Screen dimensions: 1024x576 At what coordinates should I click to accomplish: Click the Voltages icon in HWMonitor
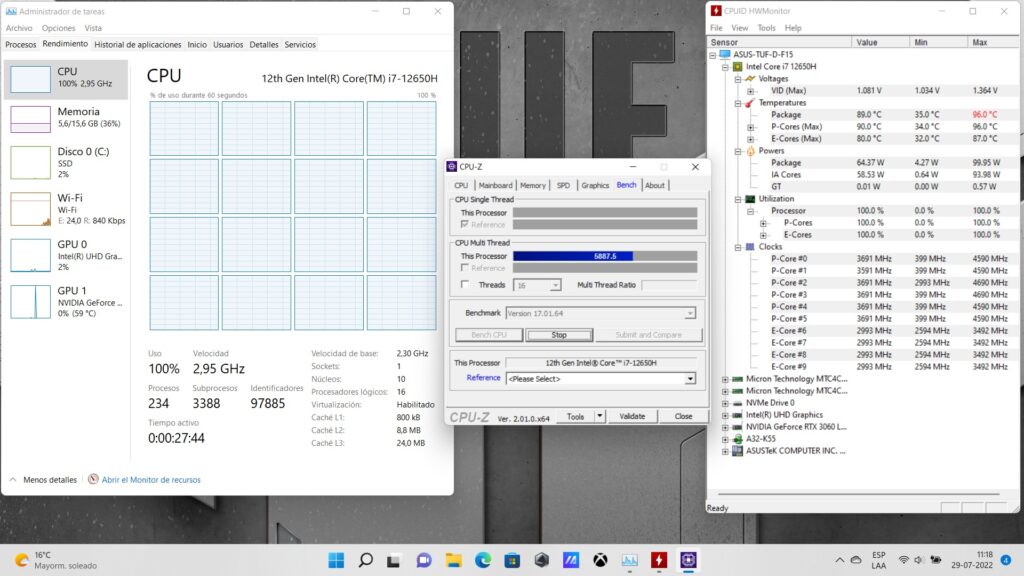click(750, 78)
